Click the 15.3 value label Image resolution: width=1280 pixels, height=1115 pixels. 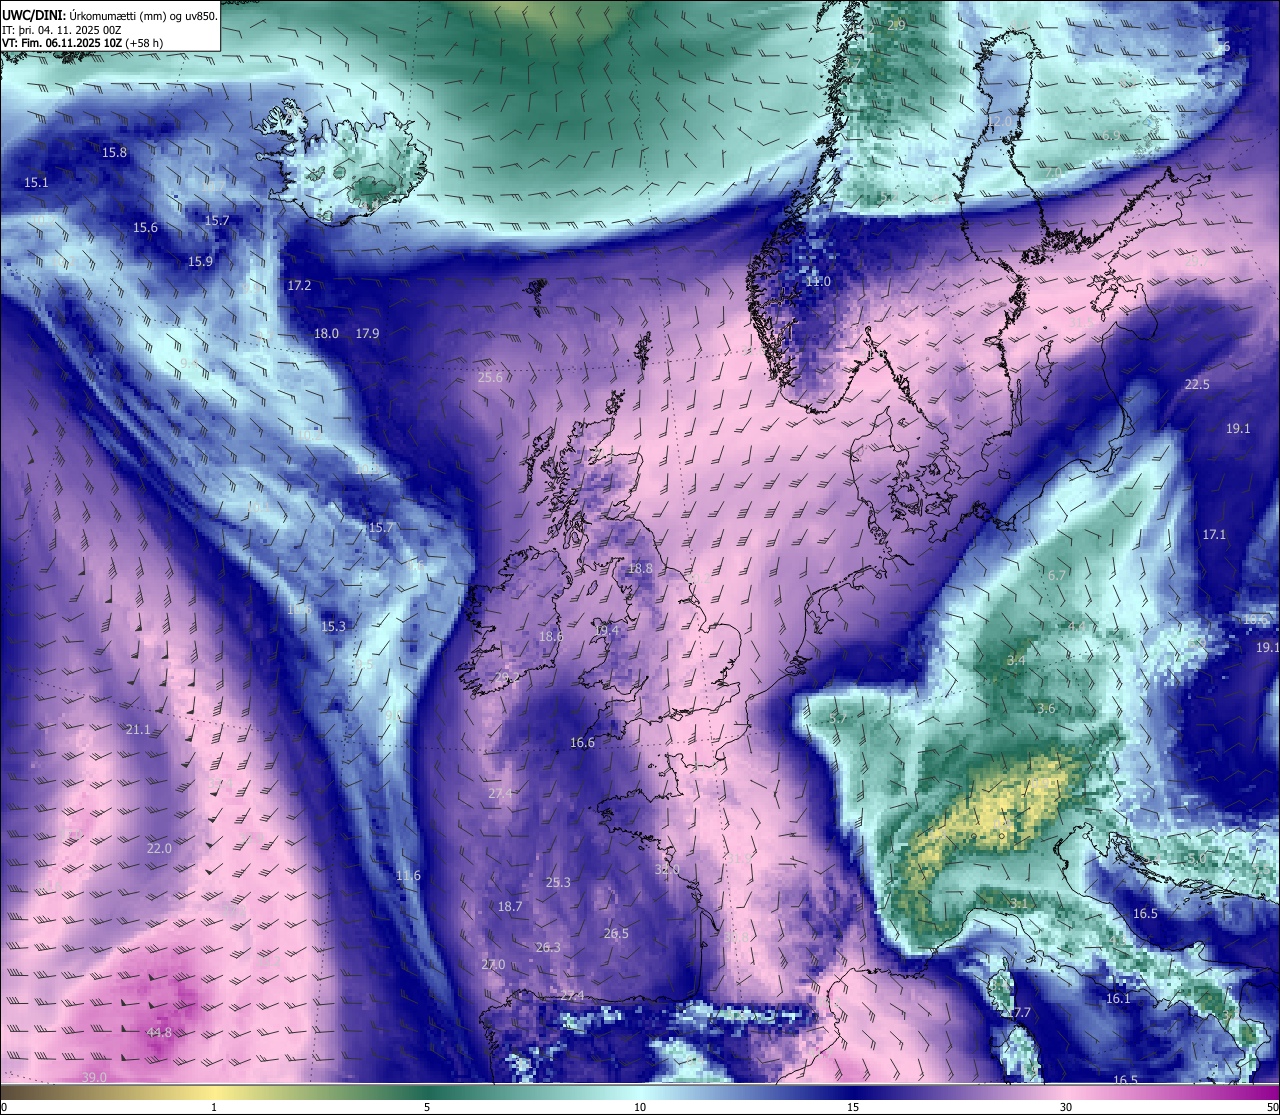333,627
